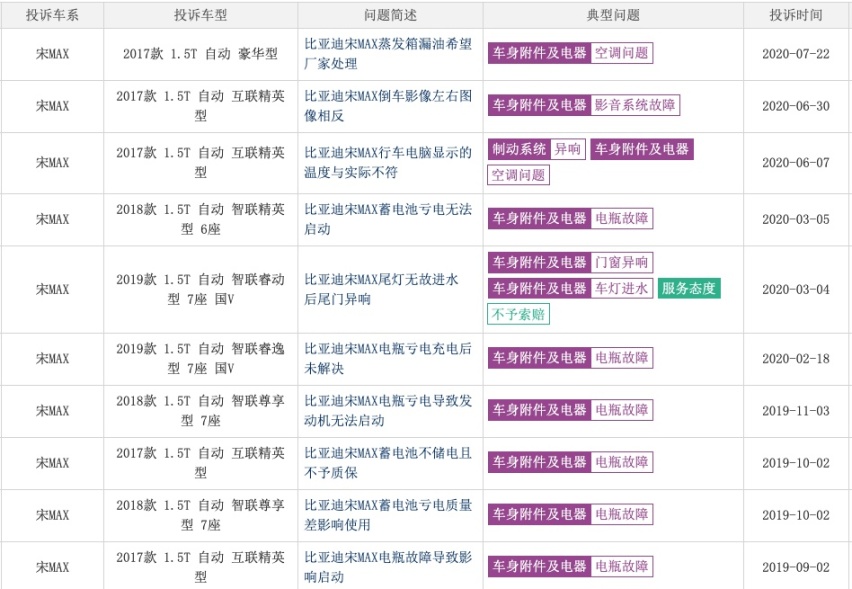
Task: Select 宋MAX series cell in the 2020-03-04 row
Action: tap(52, 289)
